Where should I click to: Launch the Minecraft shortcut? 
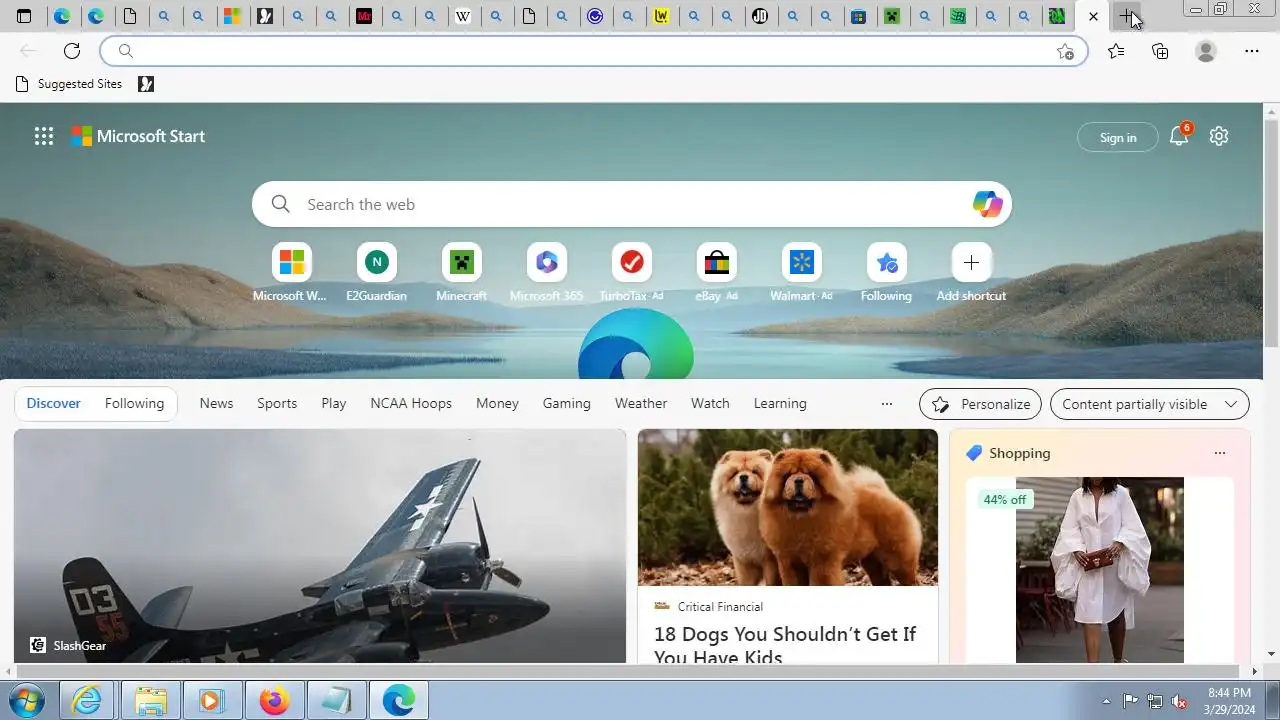(x=461, y=273)
